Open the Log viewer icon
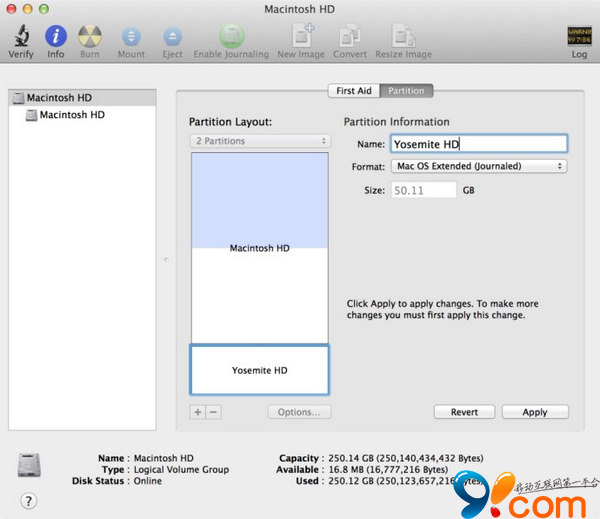The image size is (600, 519). pyautogui.click(x=579, y=36)
